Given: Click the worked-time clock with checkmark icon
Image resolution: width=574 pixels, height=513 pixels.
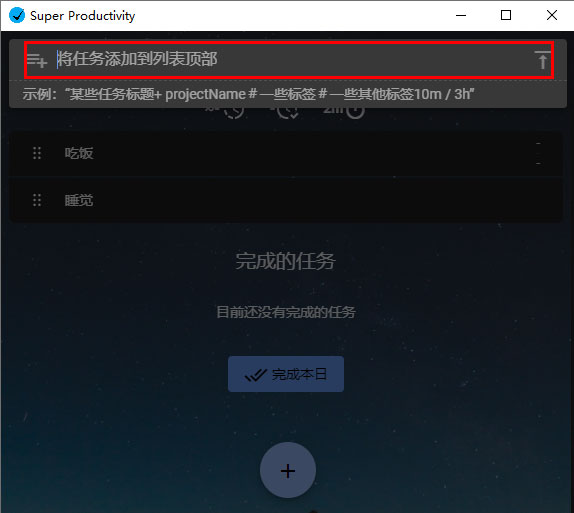Looking at the screenshot, I should coord(287,112).
